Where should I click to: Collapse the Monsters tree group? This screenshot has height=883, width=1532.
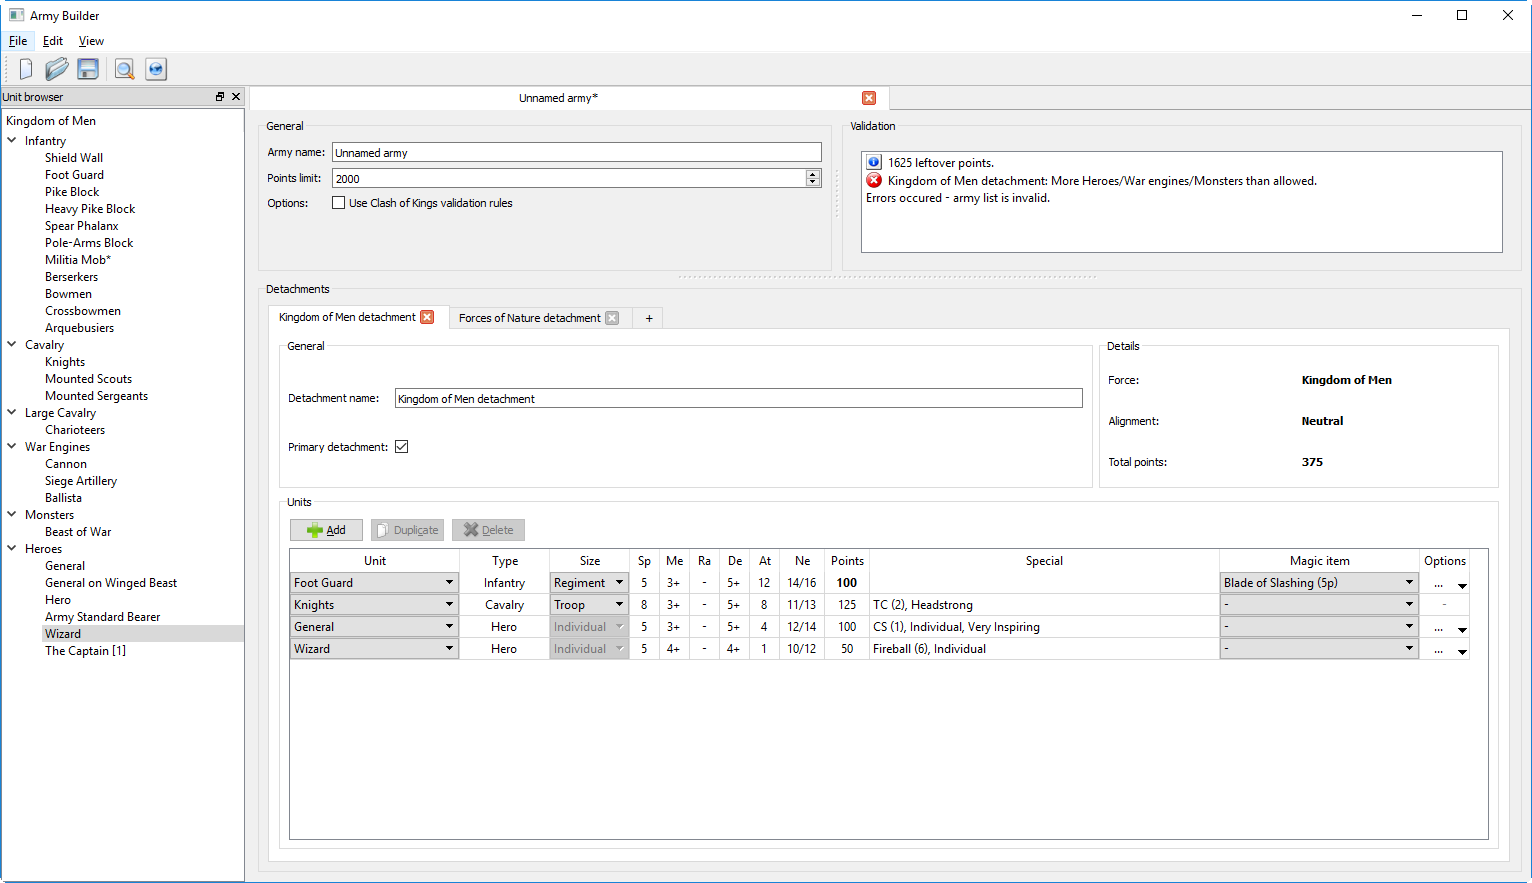(x=12, y=515)
